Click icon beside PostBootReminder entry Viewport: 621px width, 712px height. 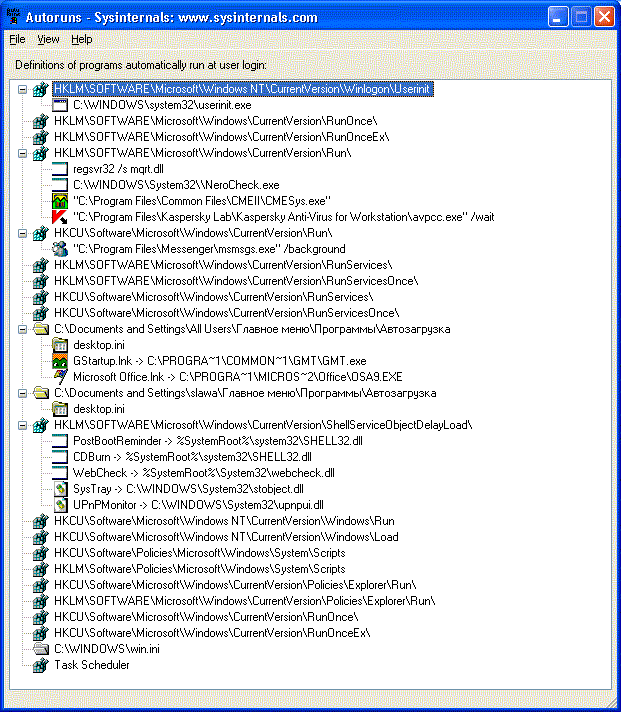click(x=59, y=441)
